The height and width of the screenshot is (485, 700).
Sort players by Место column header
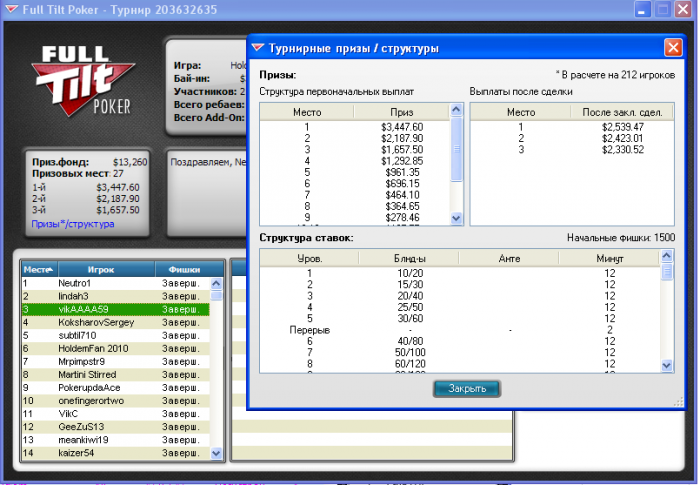coord(39,269)
